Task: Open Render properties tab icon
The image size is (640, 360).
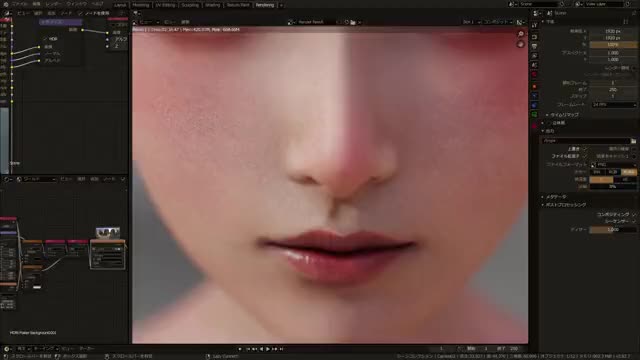Action: point(535,37)
